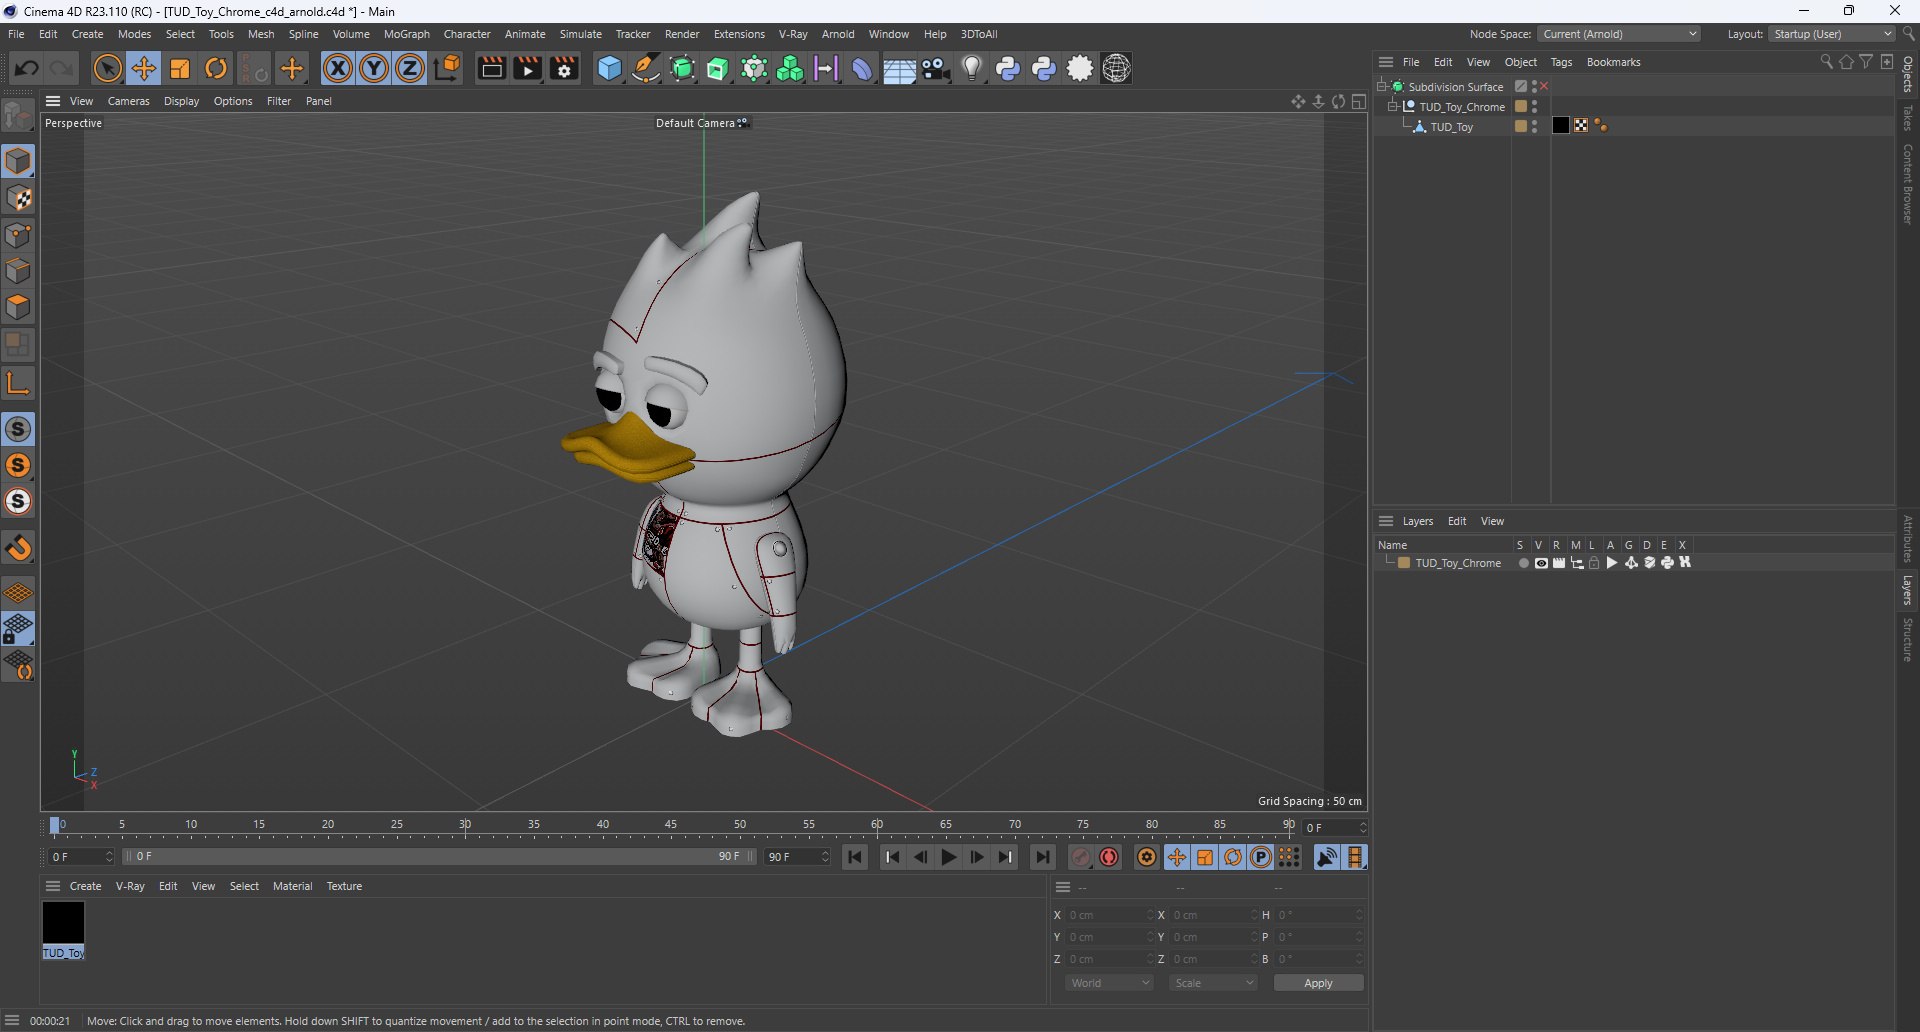The image size is (1920, 1032).
Task: Activate the Rotate tool
Action: 216,68
